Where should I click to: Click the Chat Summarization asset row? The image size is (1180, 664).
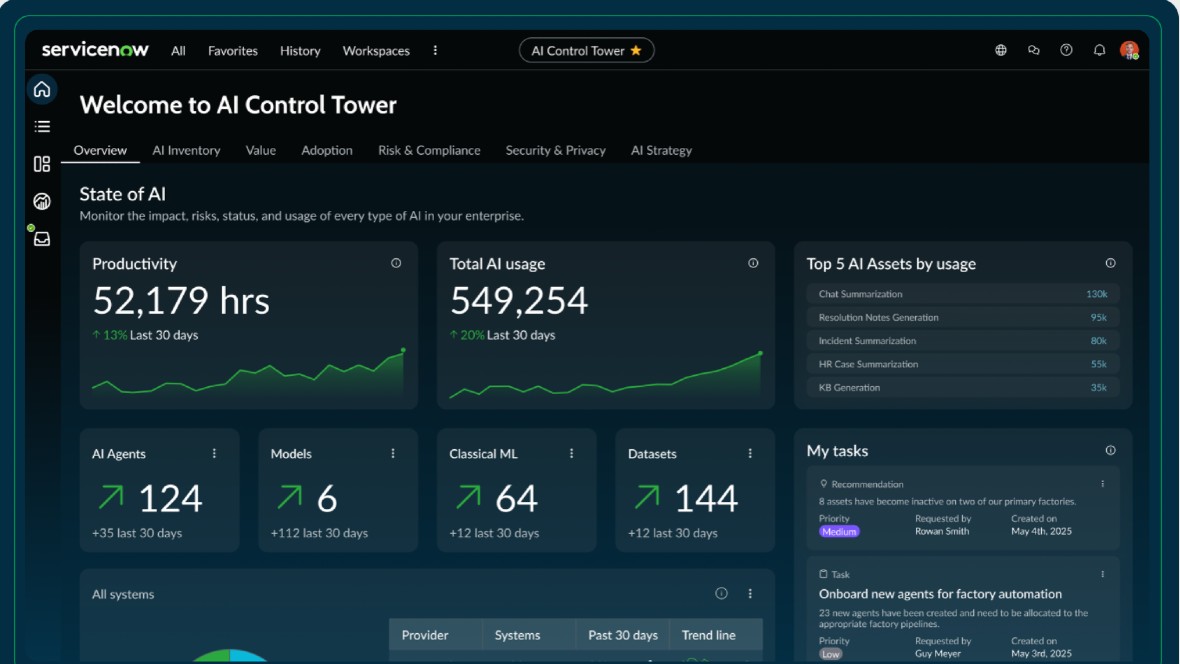click(x=962, y=294)
